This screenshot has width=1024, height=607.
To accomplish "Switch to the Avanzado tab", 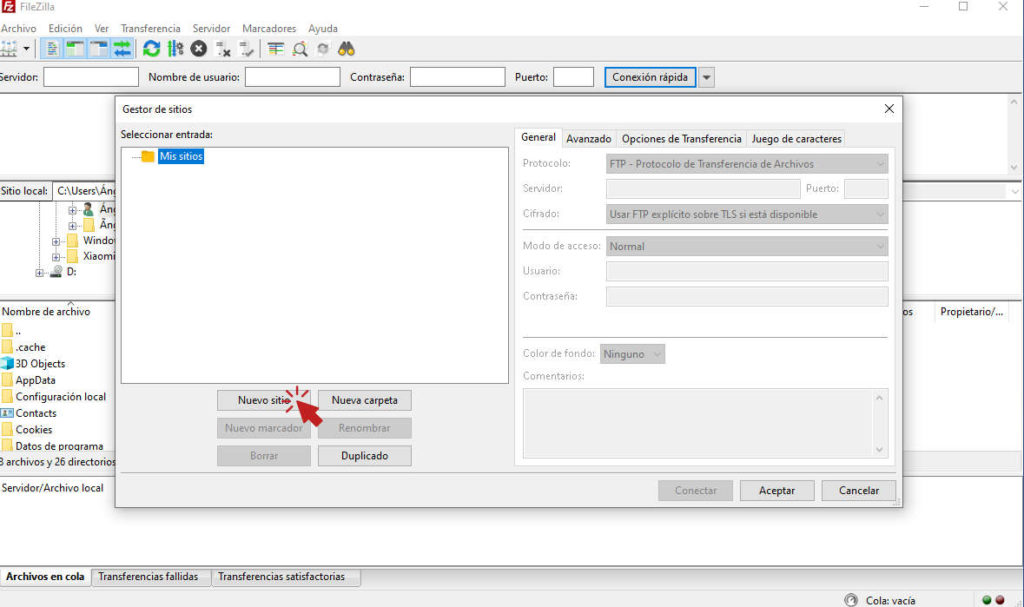I will [x=588, y=139].
